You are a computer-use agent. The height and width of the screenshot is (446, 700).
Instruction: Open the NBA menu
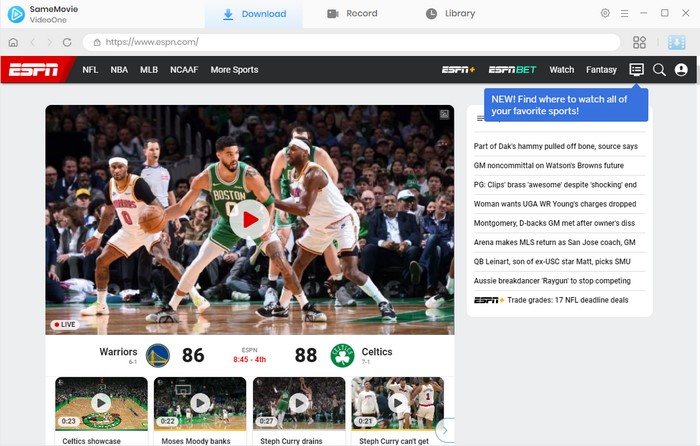tap(119, 70)
